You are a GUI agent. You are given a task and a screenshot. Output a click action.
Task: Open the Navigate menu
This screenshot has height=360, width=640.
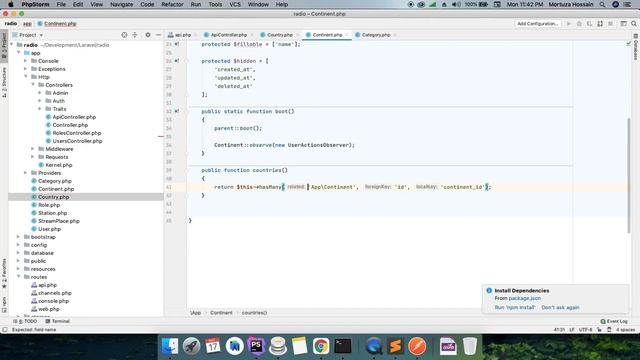click(122, 4)
